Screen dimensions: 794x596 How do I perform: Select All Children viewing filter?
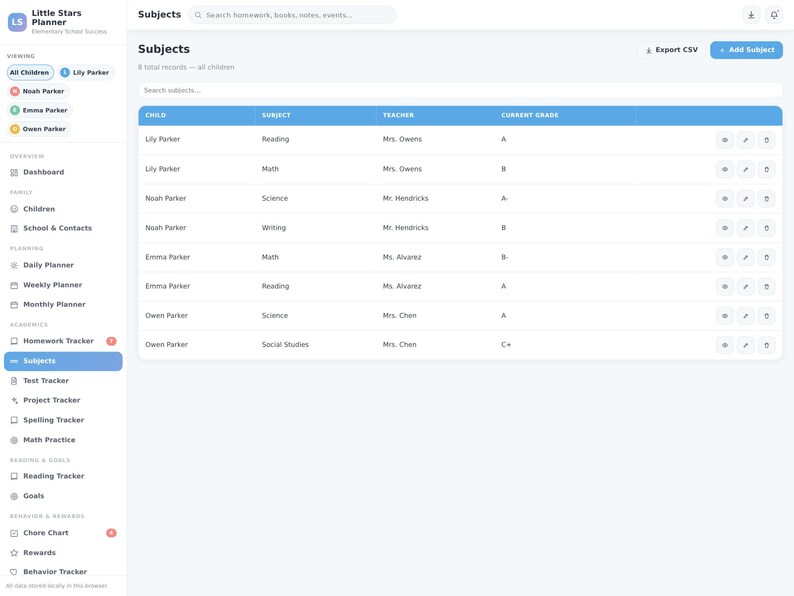pos(30,72)
